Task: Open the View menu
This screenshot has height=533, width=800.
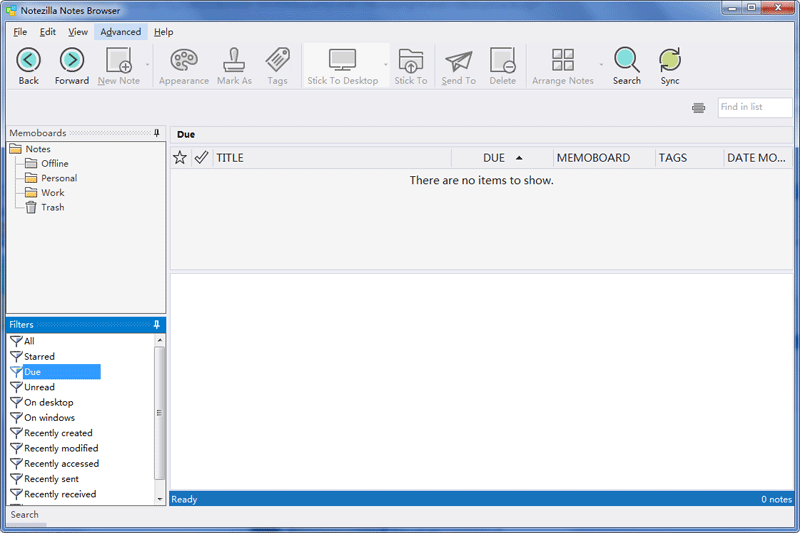Action: (x=78, y=32)
